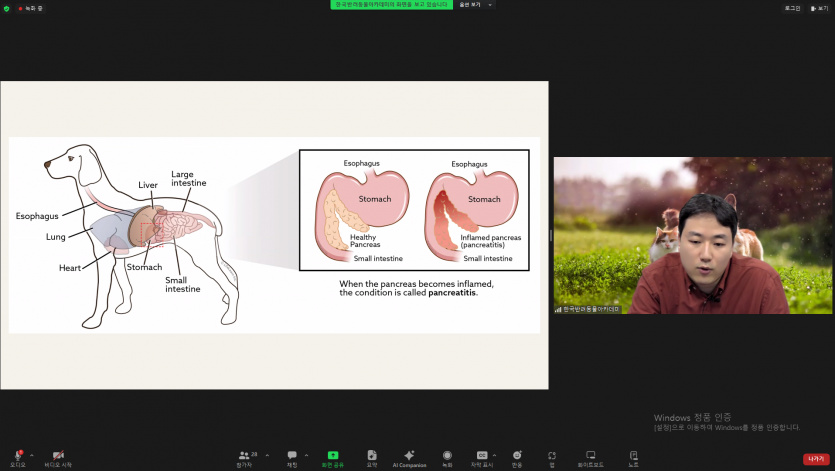Click the presenter name label with signal icon
This screenshot has height=471, width=835.
(587, 309)
